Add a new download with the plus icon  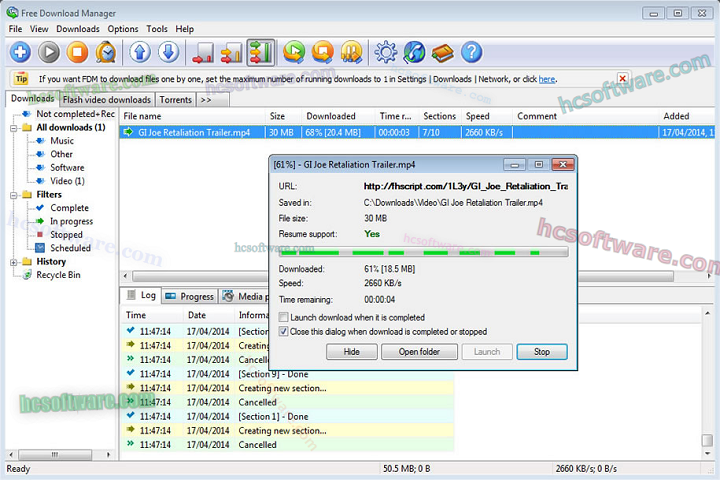pos(20,52)
